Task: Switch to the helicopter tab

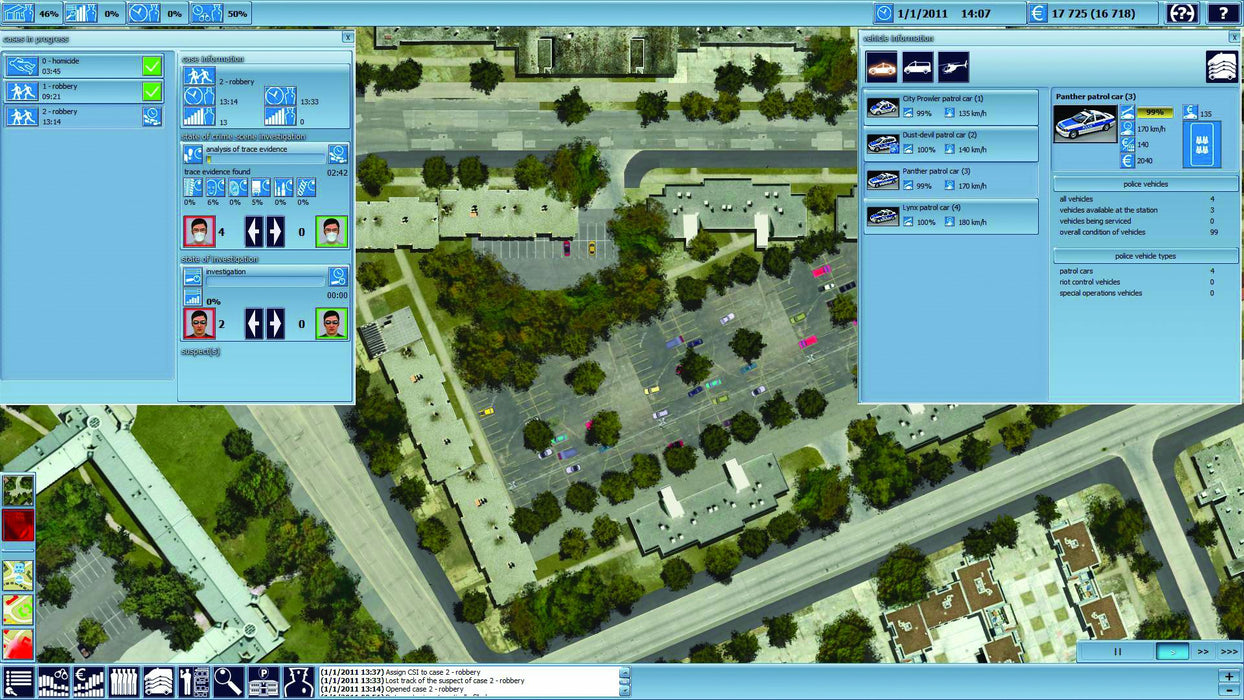Action: pos(955,66)
